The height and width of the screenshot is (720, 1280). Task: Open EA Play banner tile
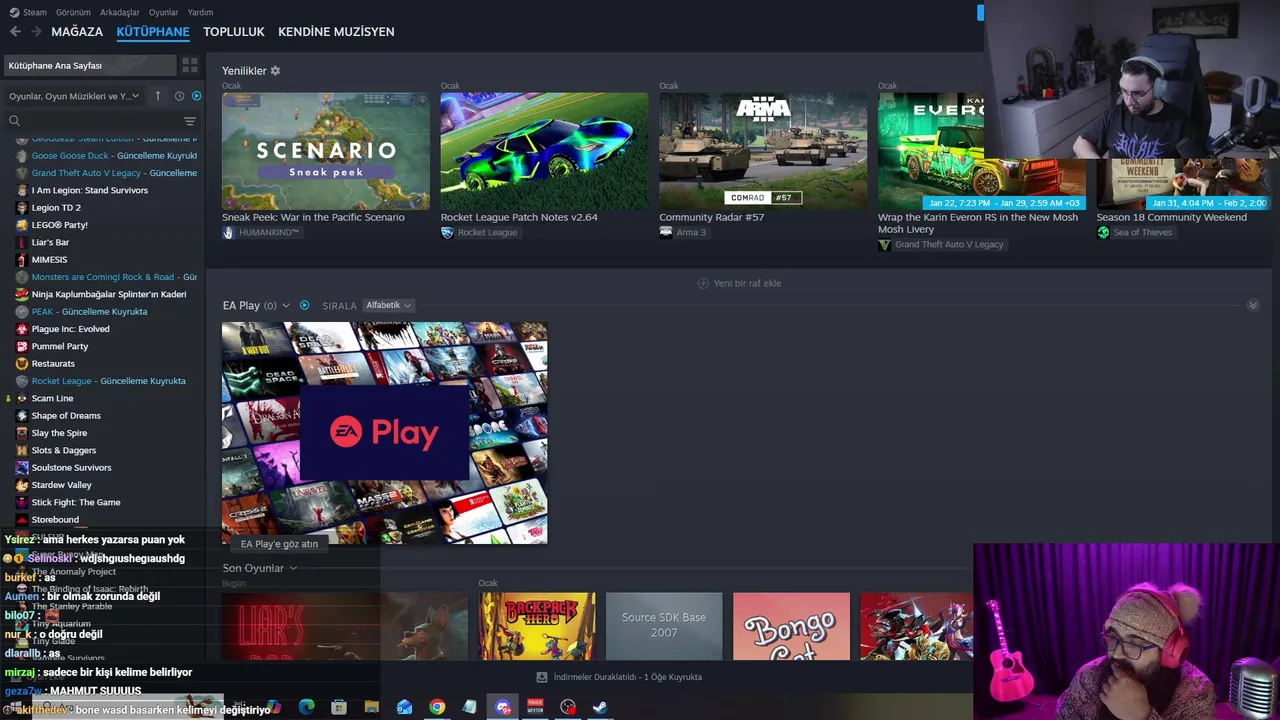coord(384,433)
